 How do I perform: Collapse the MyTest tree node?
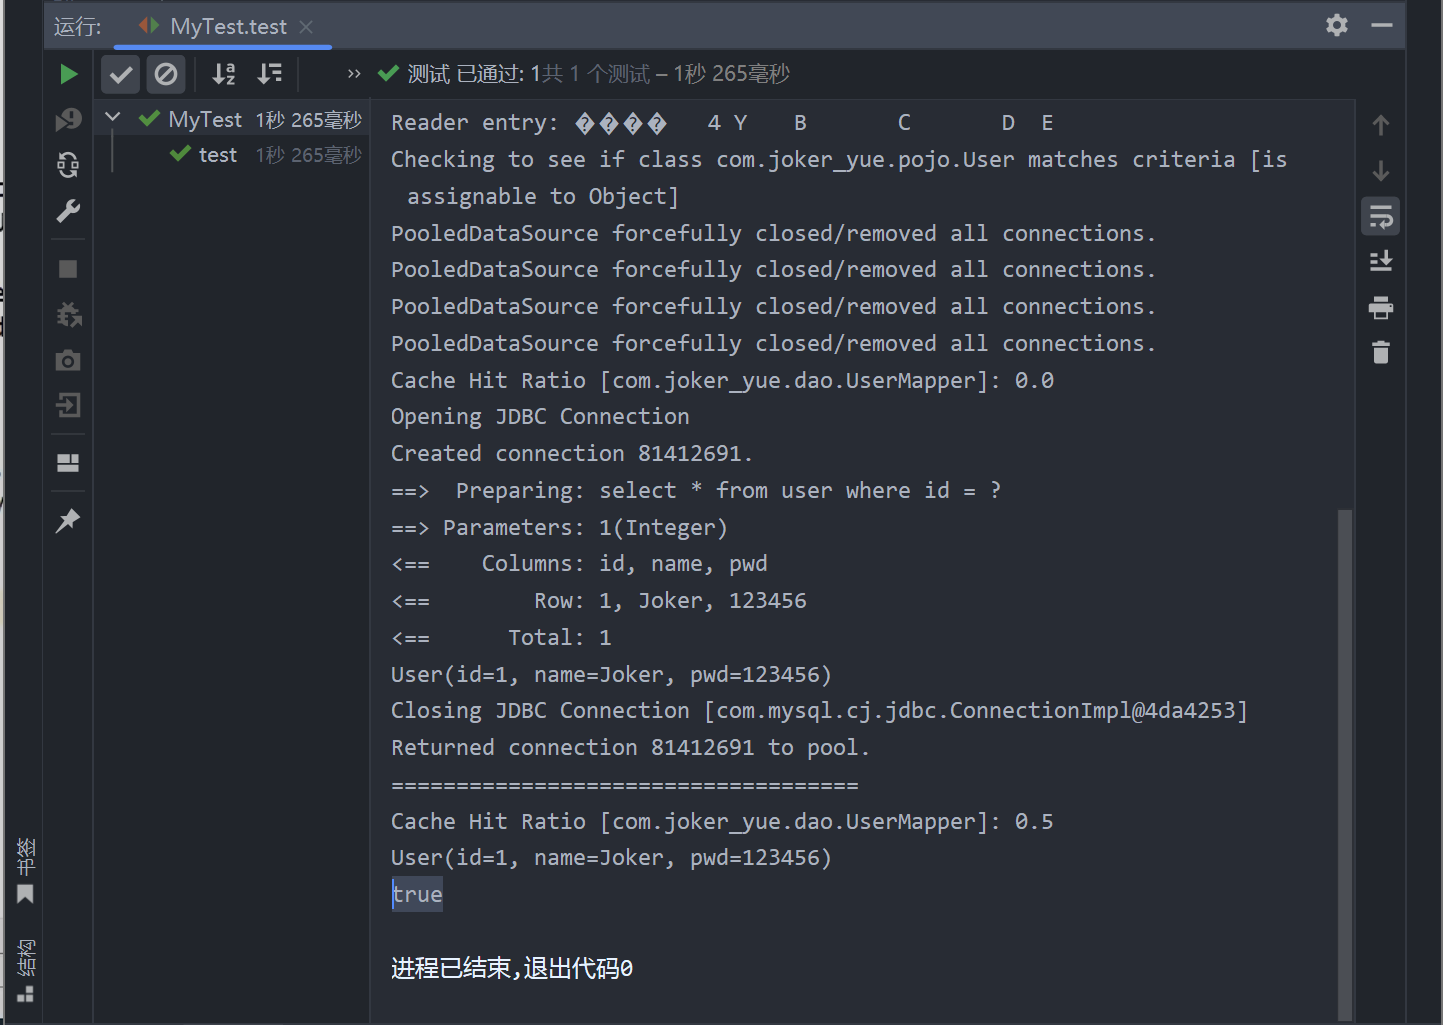(x=113, y=118)
